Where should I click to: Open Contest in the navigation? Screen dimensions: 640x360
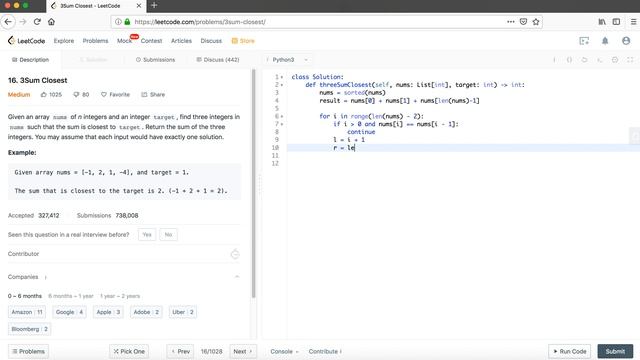tap(151, 41)
